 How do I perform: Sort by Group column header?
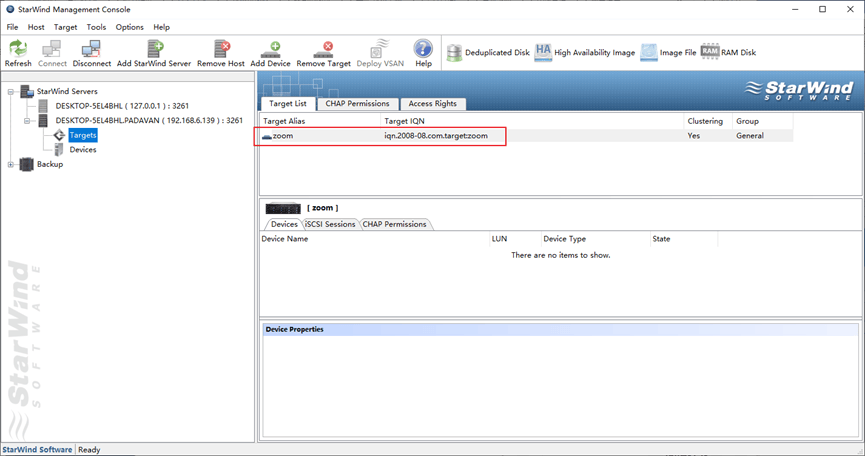pos(762,121)
